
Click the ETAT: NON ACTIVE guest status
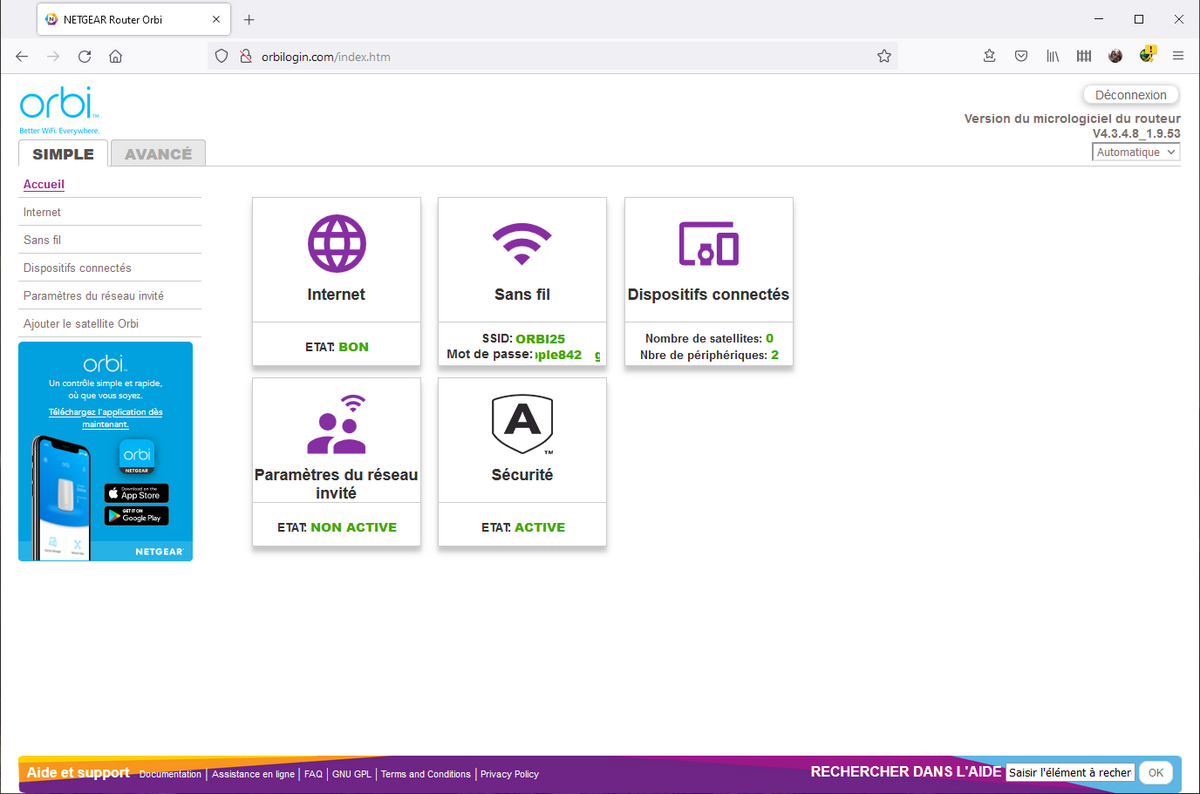[336, 527]
